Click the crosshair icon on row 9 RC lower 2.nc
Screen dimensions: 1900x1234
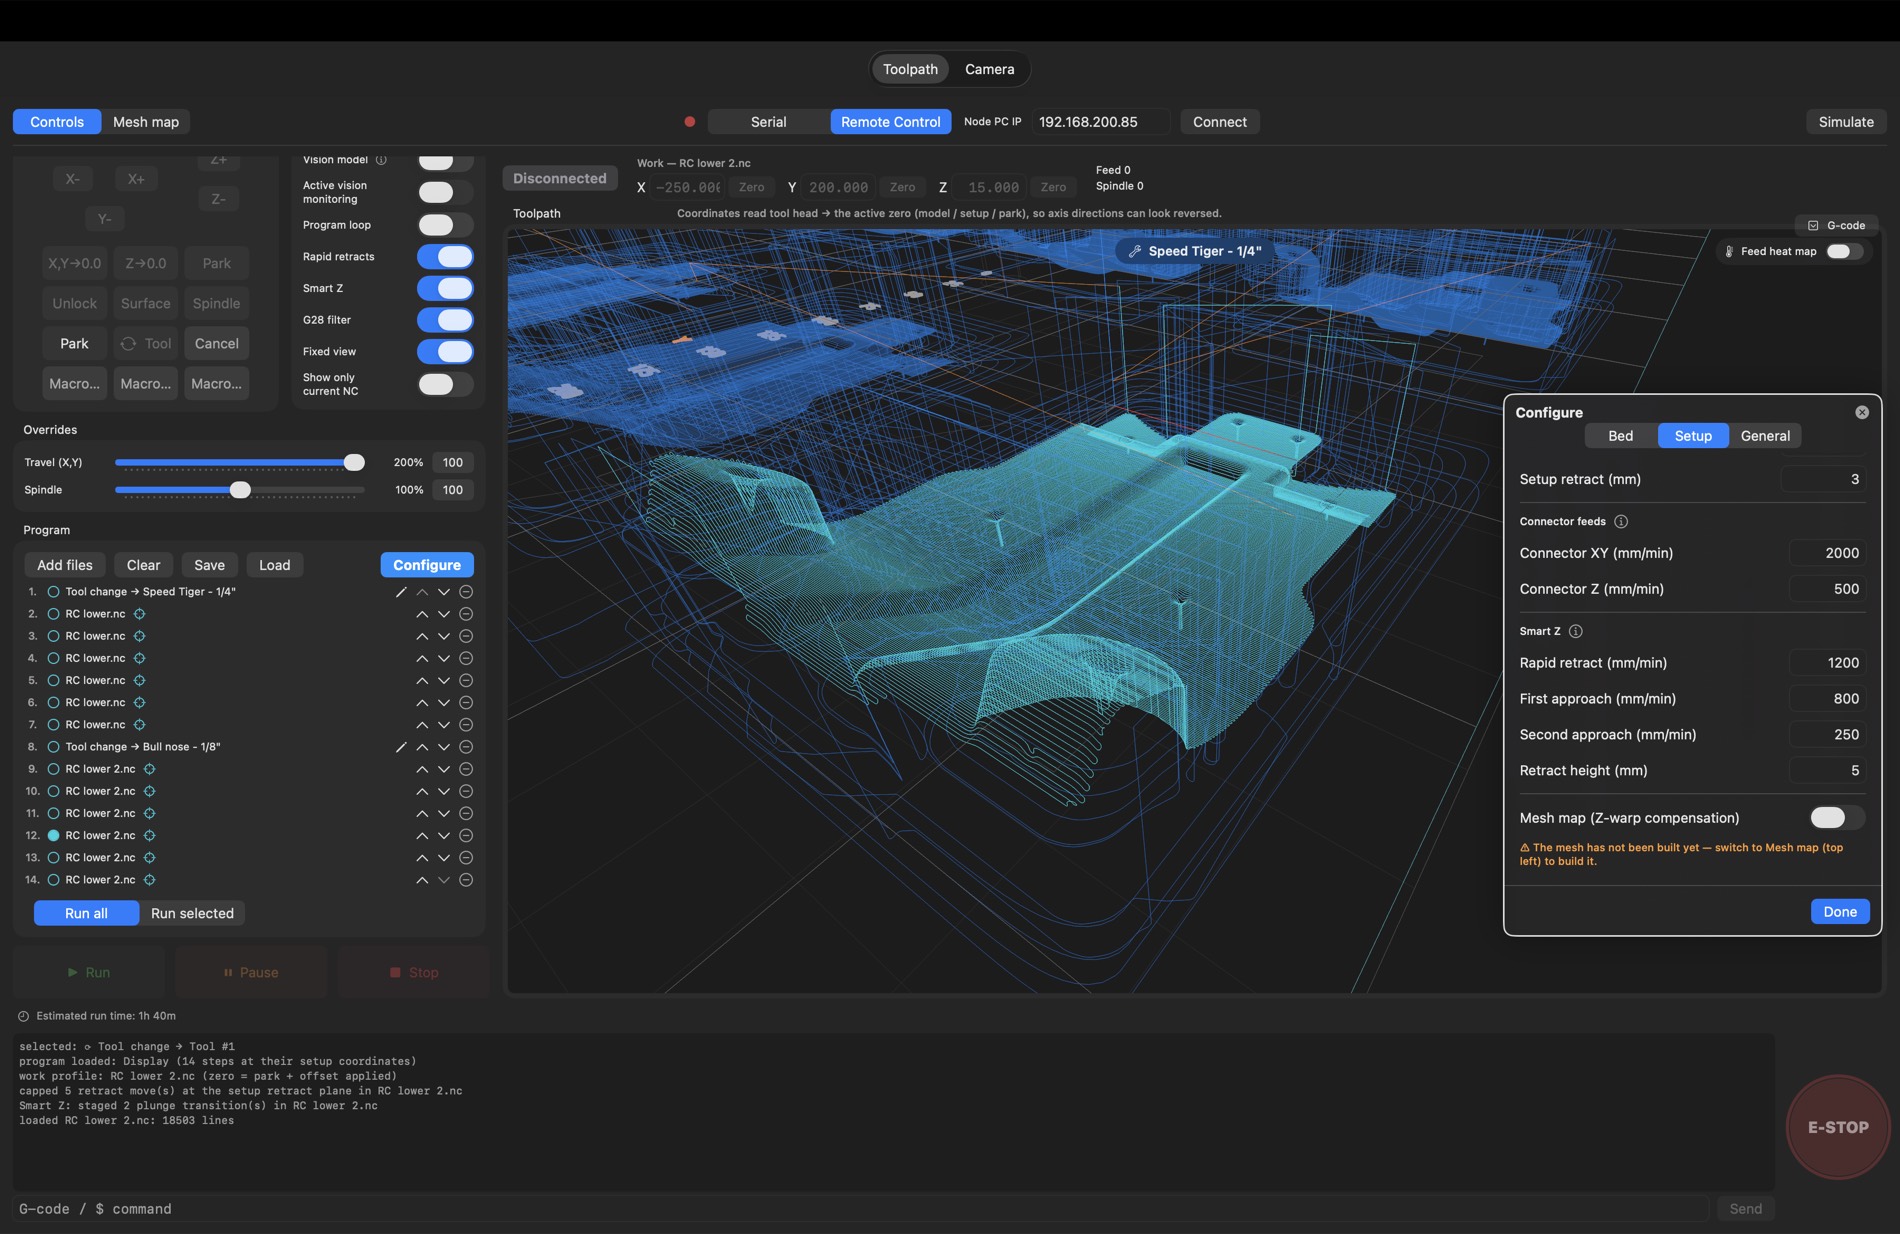[x=149, y=769]
